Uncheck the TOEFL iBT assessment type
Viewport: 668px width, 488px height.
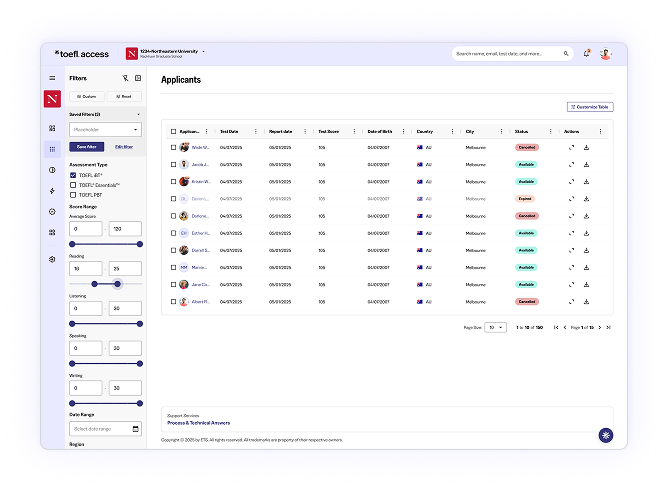click(x=73, y=175)
